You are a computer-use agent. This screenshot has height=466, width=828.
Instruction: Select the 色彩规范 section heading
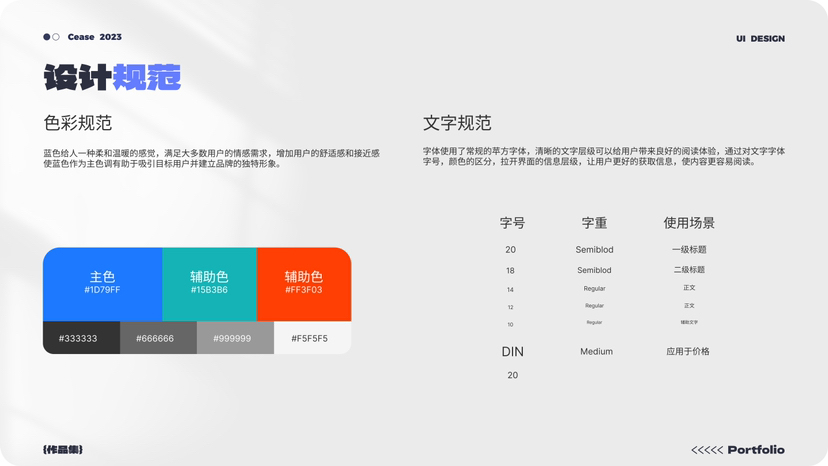(78, 123)
